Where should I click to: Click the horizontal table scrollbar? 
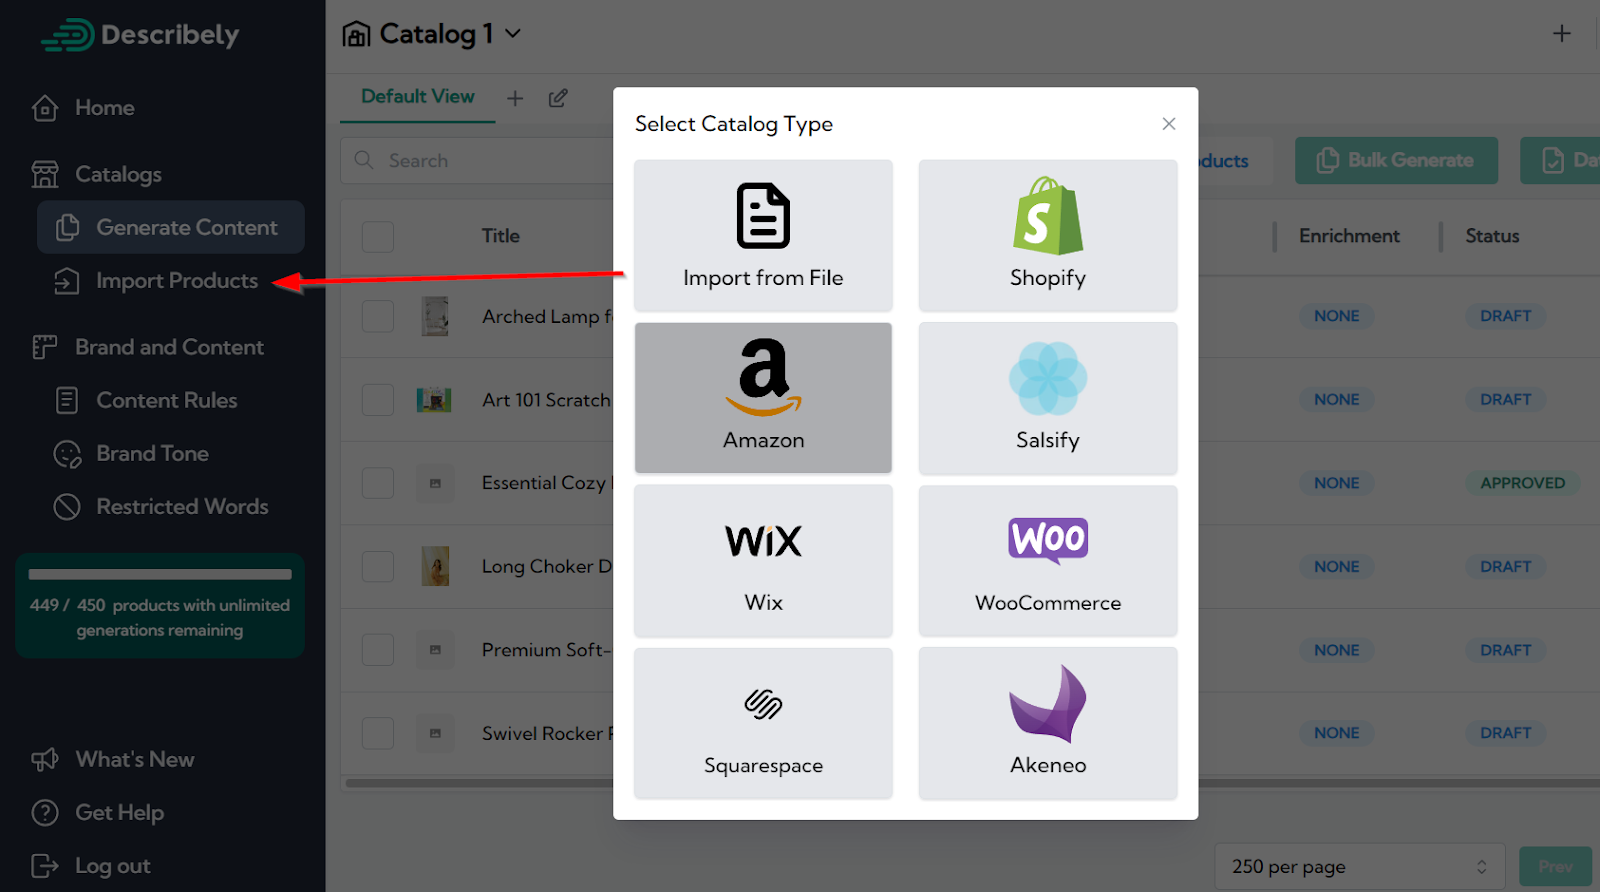click(970, 784)
